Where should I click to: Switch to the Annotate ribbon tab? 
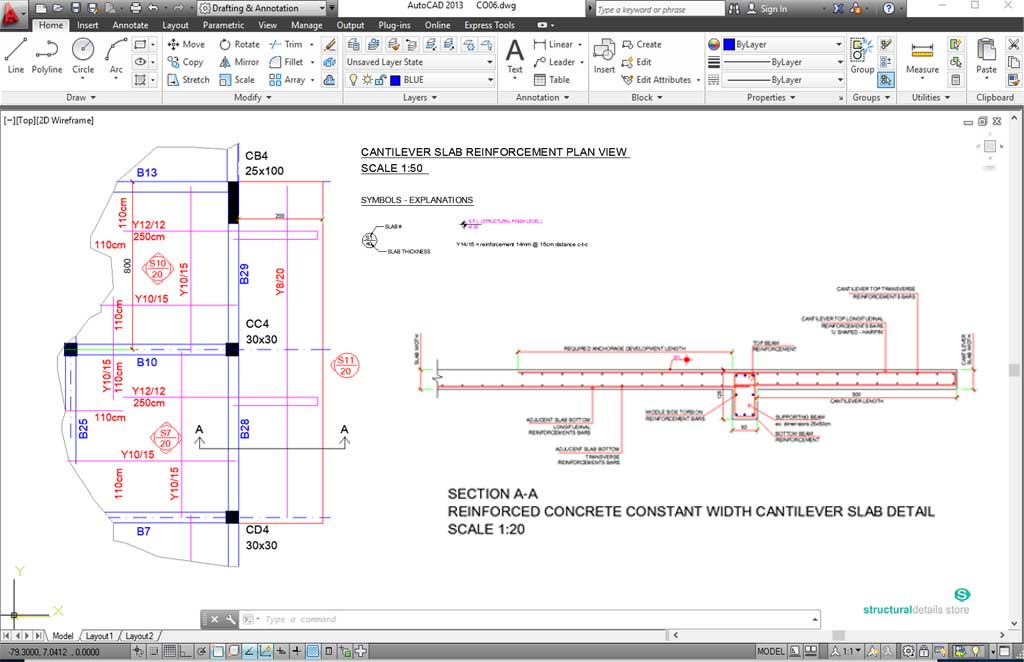point(130,25)
